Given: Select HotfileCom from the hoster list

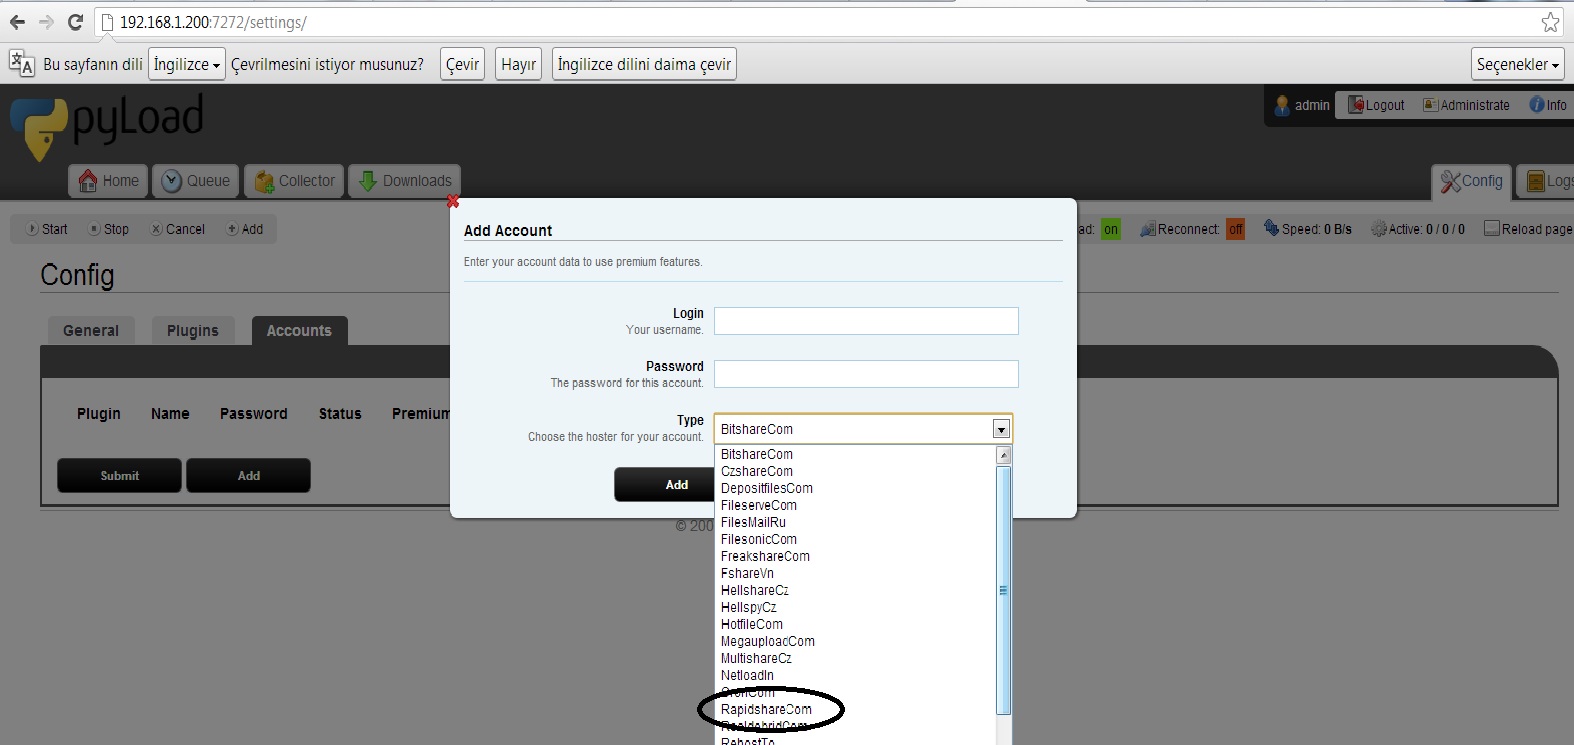Looking at the screenshot, I should pyautogui.click(x=856, y=624).
